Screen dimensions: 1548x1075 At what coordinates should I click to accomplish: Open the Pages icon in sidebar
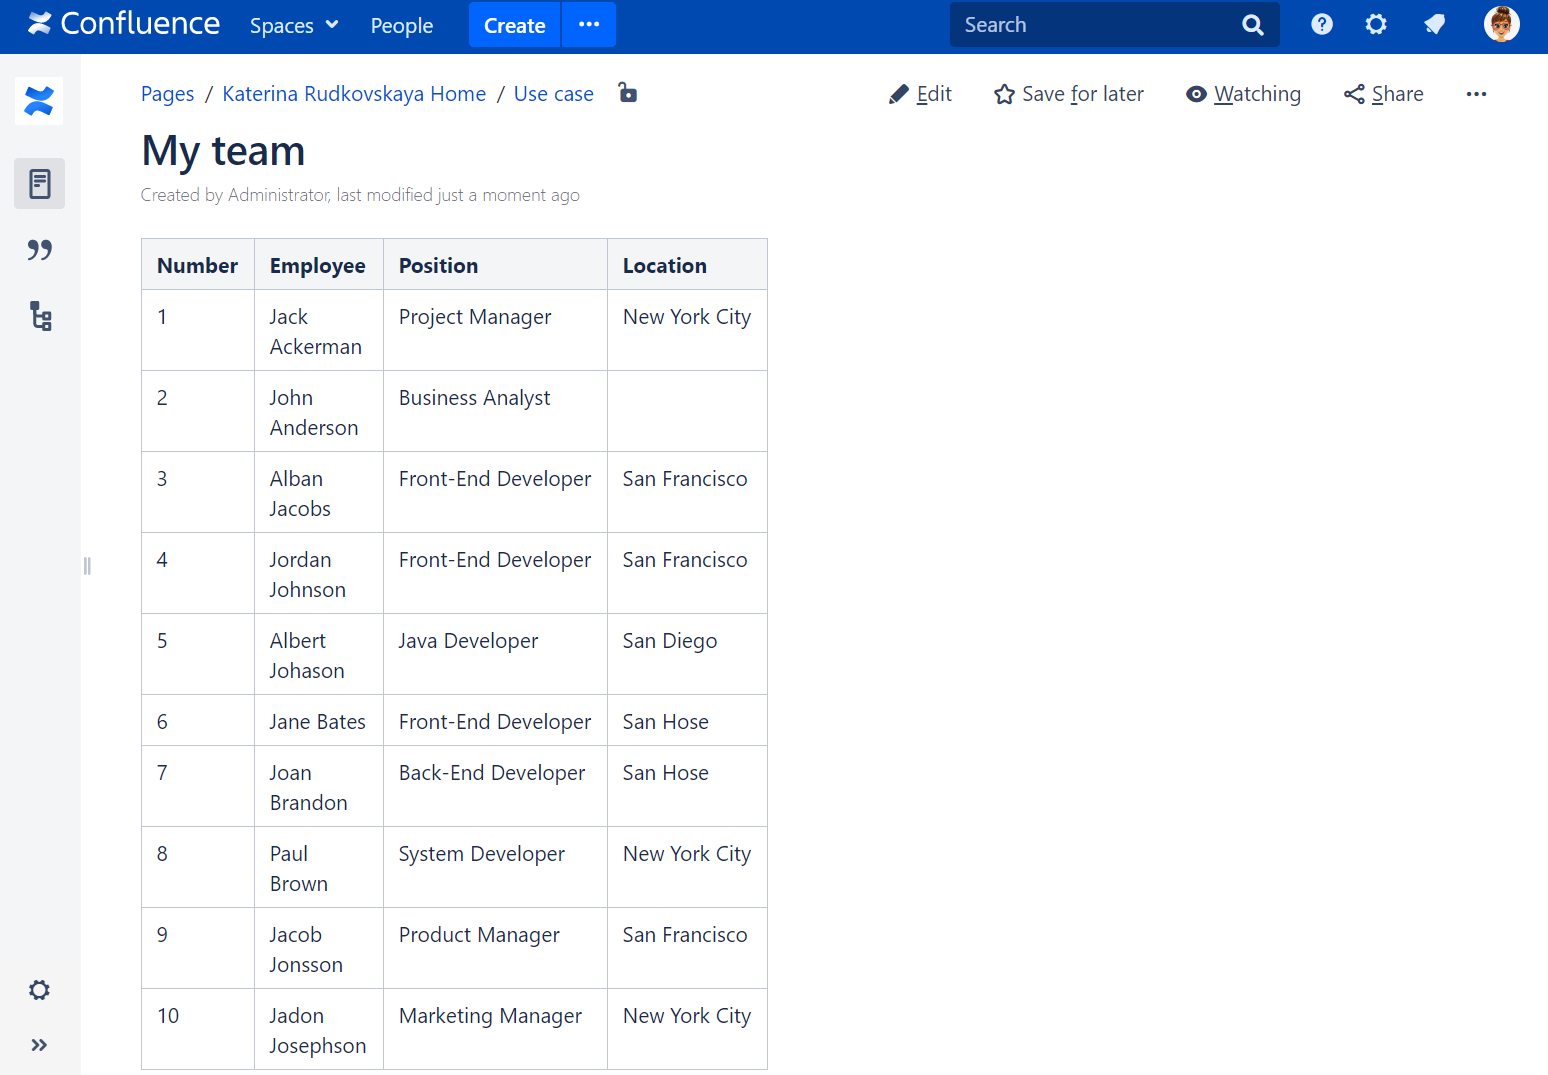coord(40,184)
